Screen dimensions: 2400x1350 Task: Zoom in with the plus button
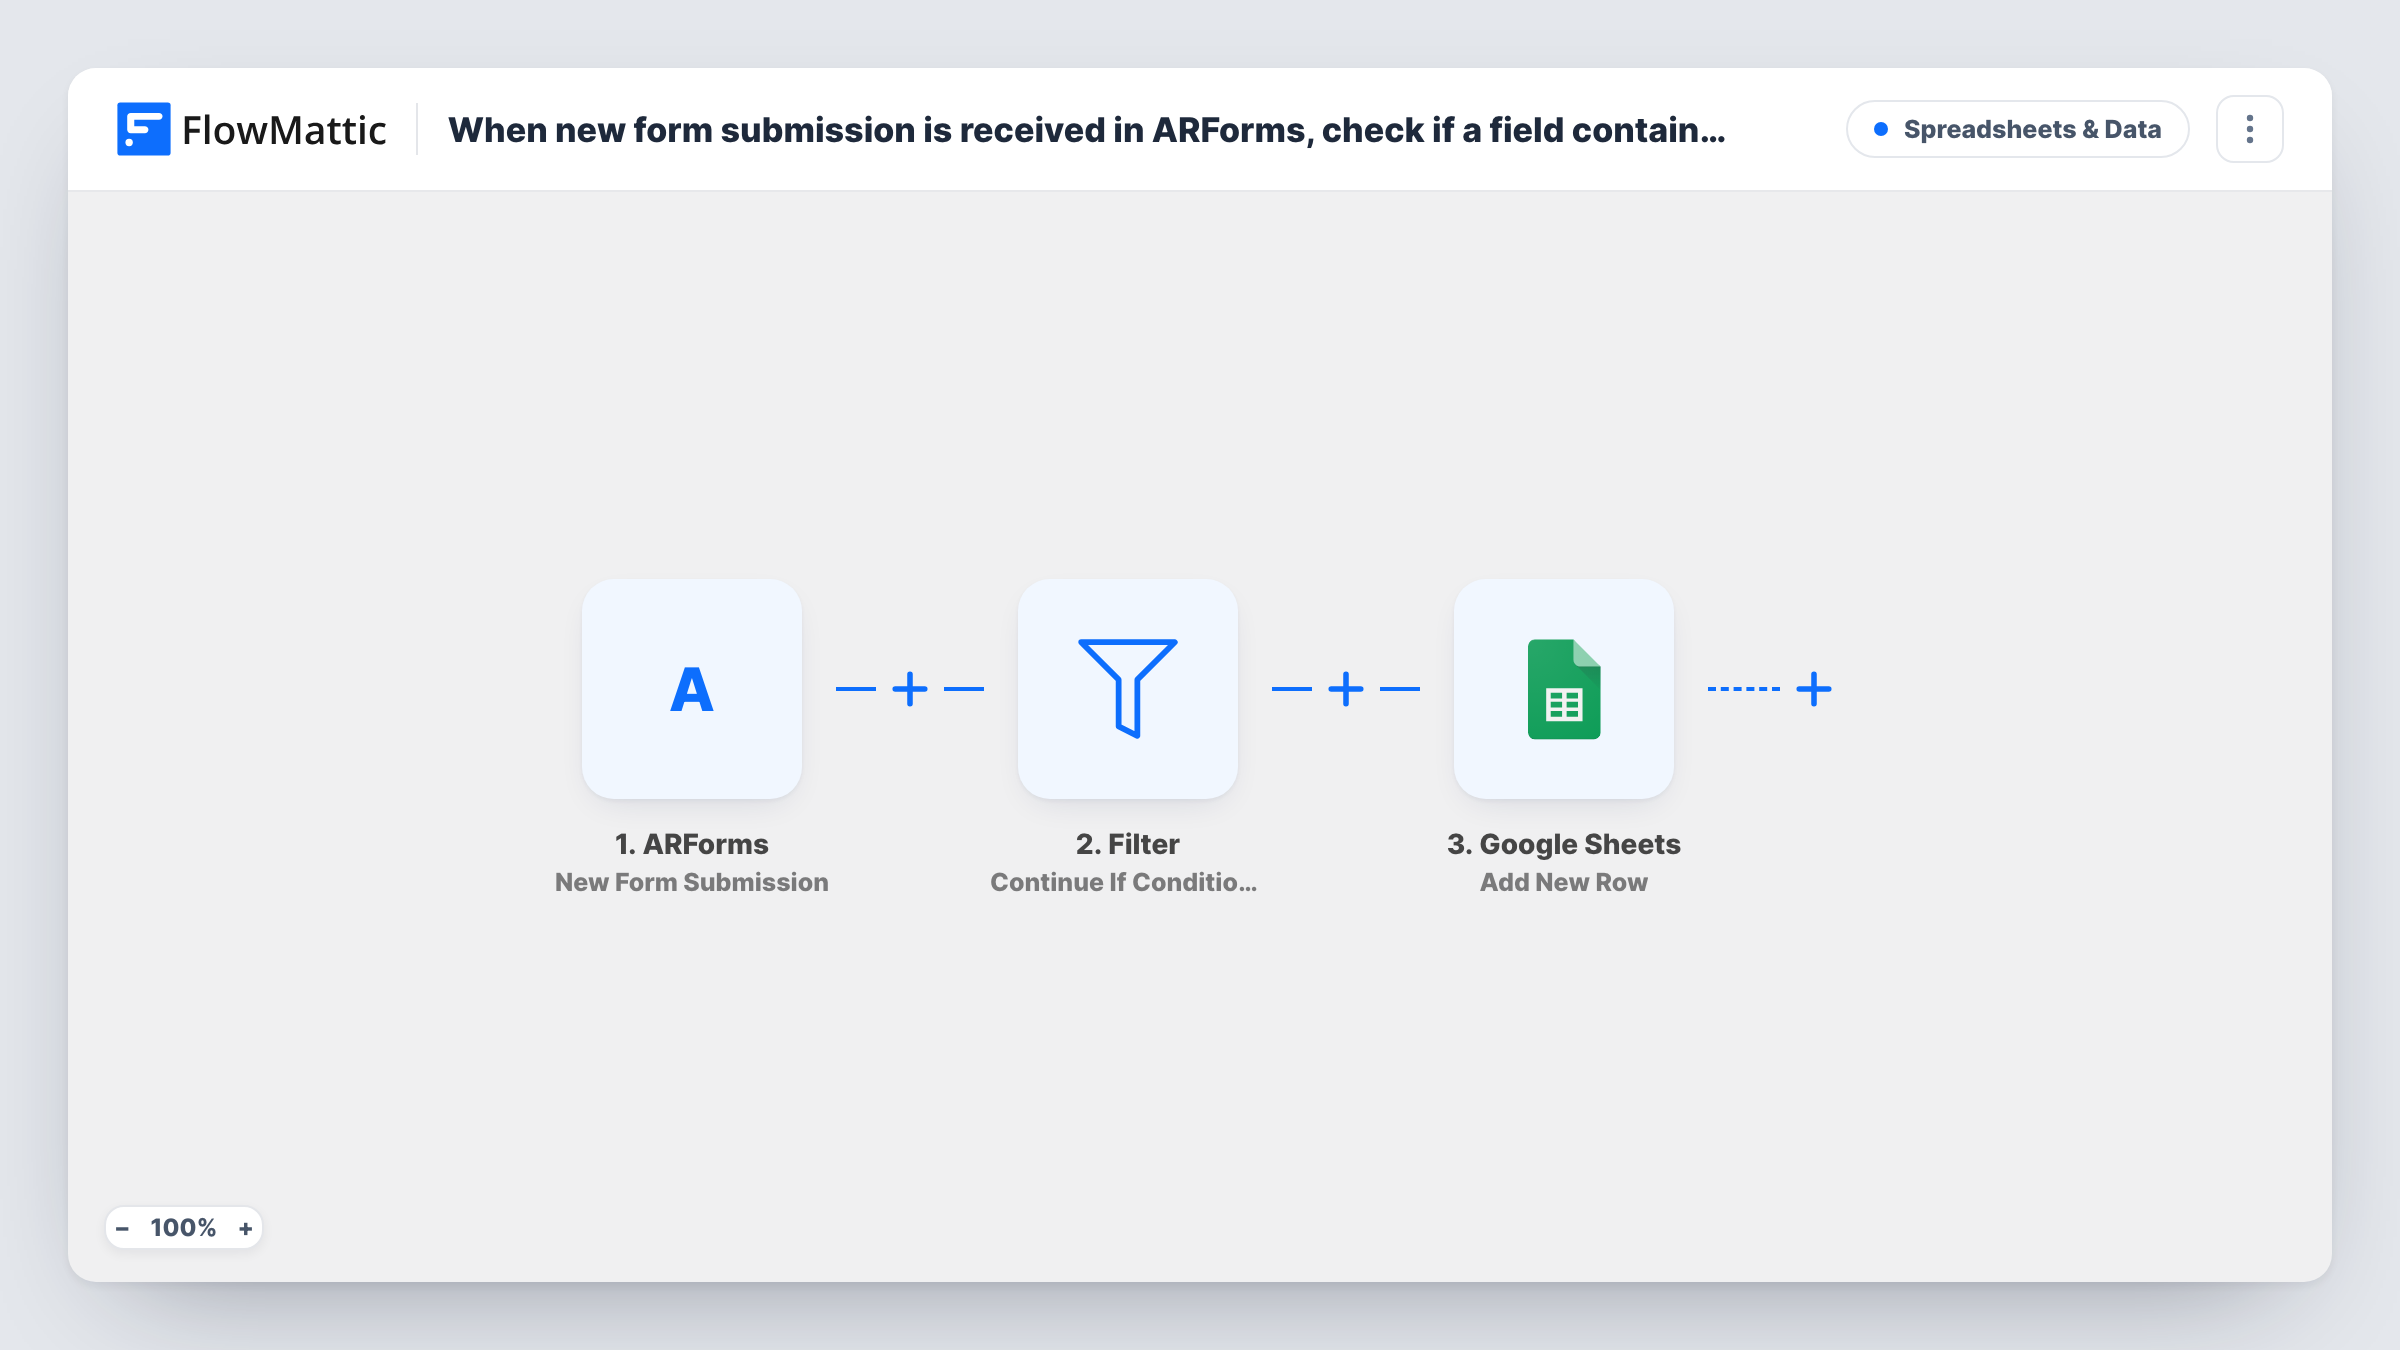click(x=245, y=1228)
